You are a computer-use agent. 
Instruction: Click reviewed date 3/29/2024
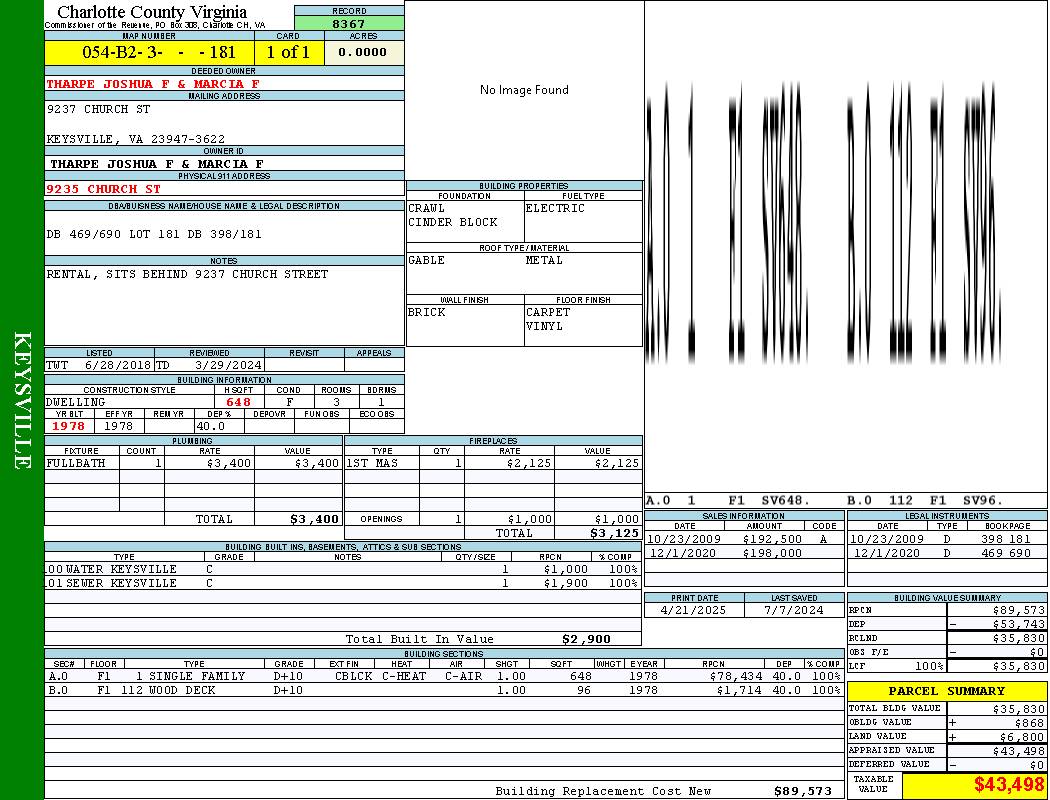click(x=228, y=366)
